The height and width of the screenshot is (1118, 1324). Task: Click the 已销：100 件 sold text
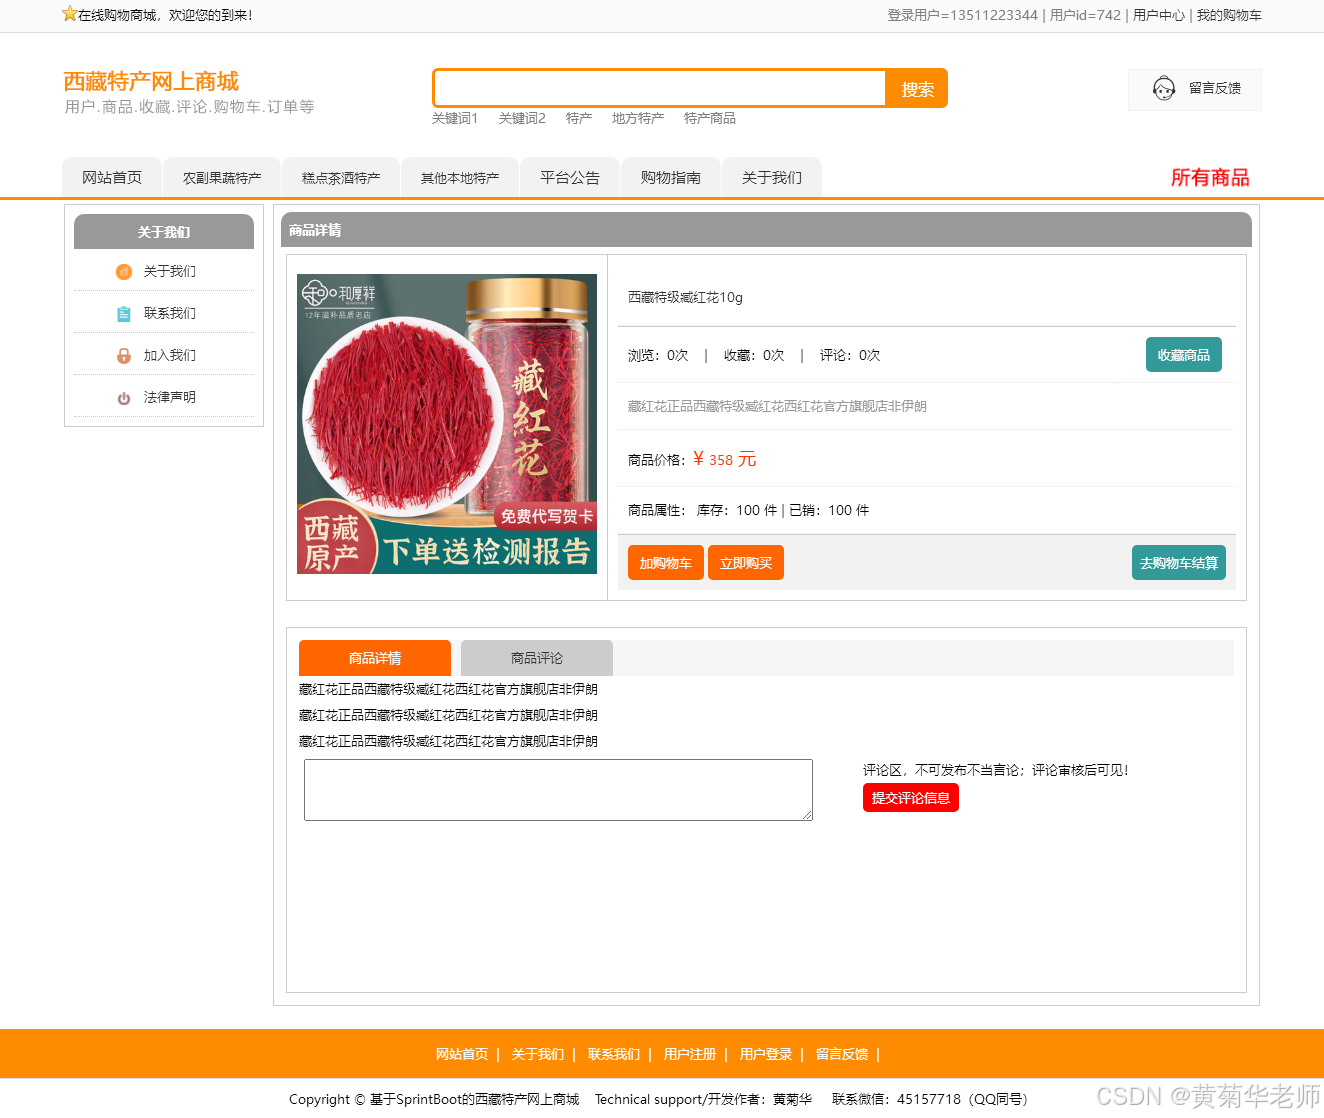(x=829, y=510)
